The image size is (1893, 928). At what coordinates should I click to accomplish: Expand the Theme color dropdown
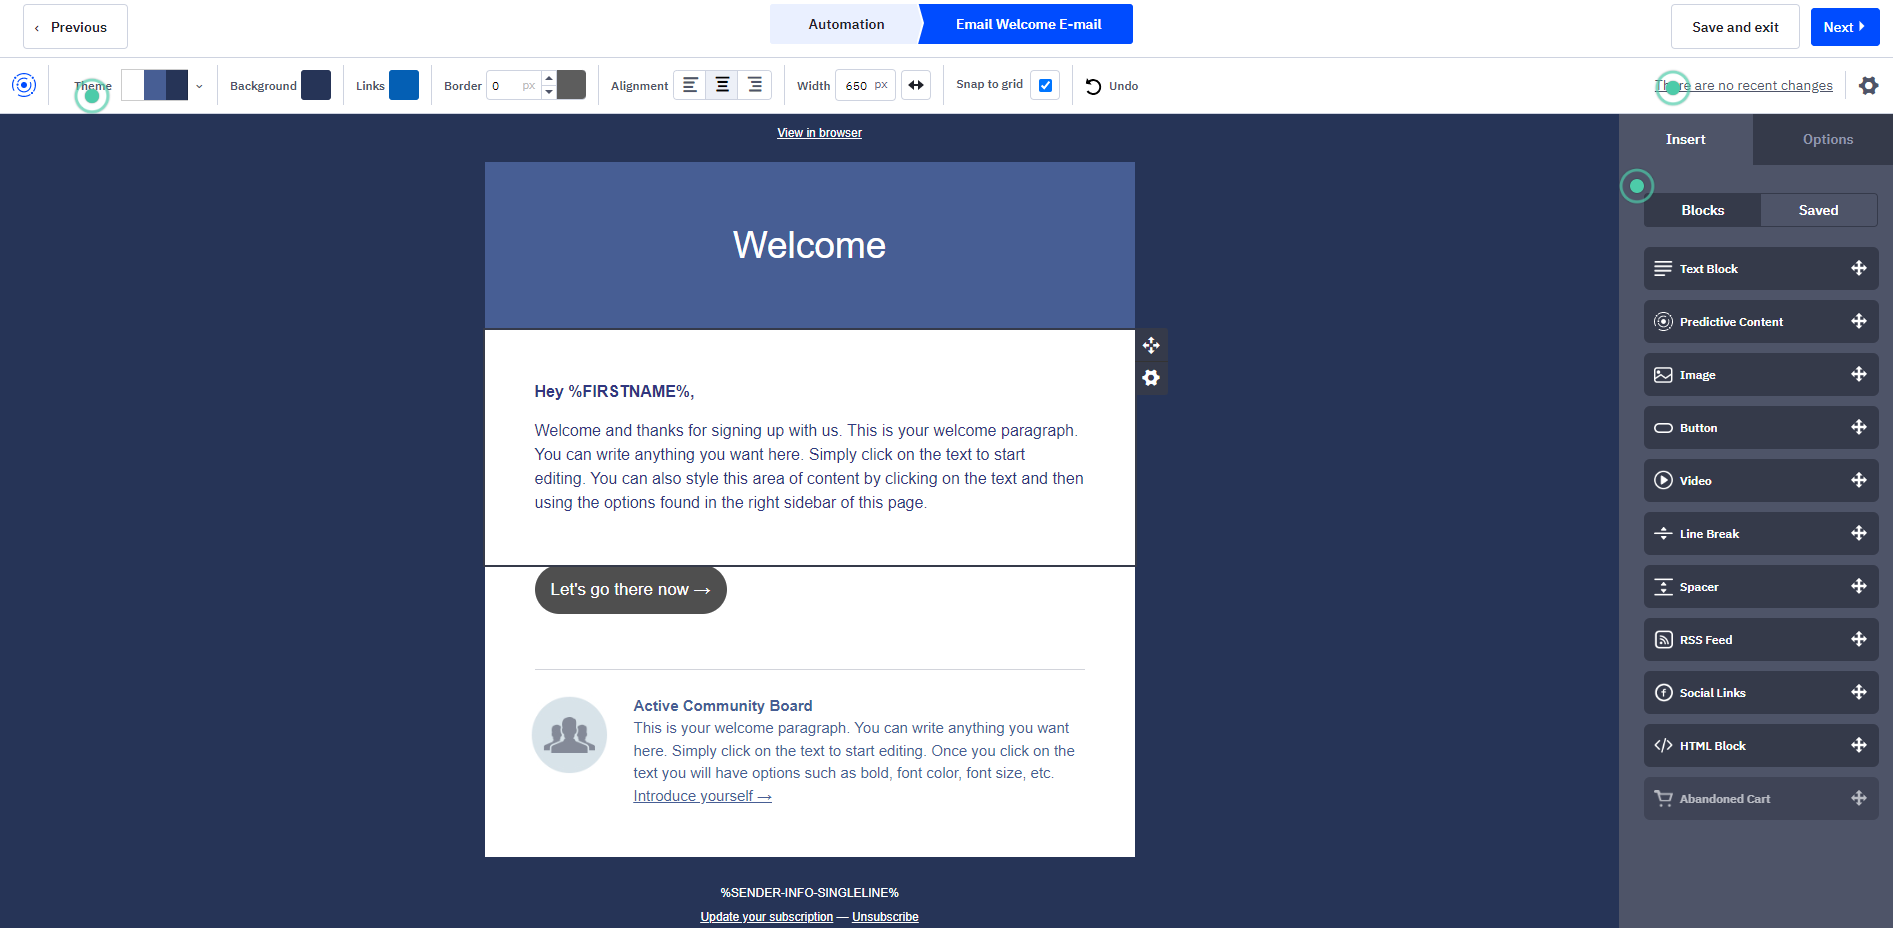point(199,86)
